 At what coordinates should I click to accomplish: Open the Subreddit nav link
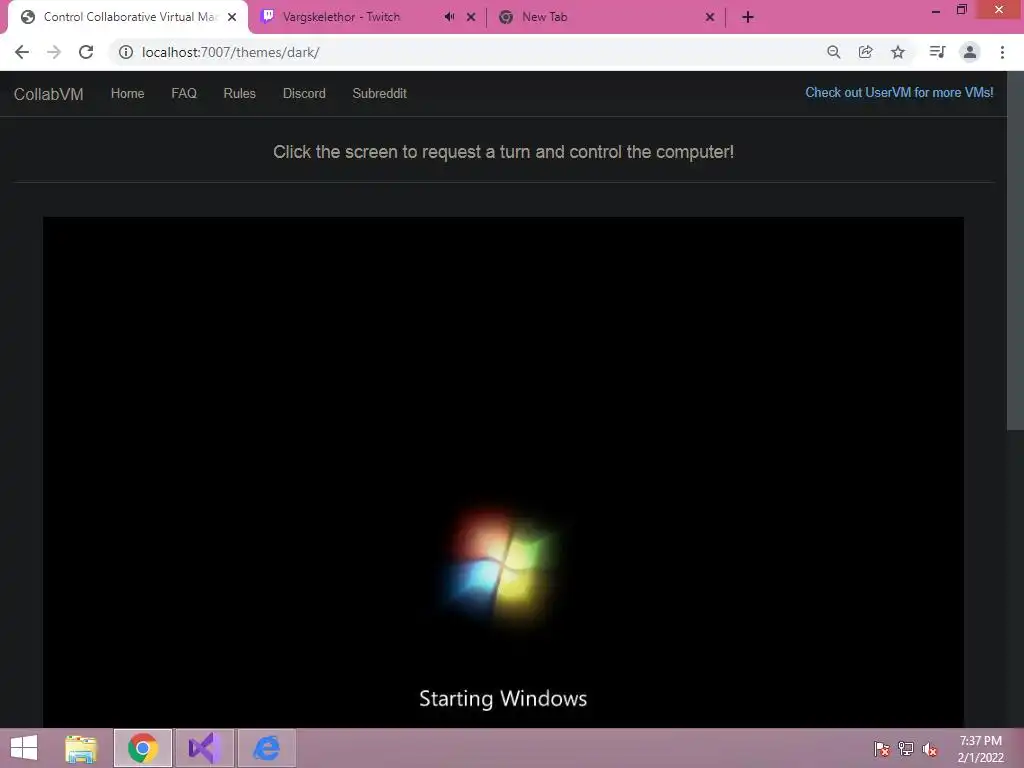tap(379, 93)
